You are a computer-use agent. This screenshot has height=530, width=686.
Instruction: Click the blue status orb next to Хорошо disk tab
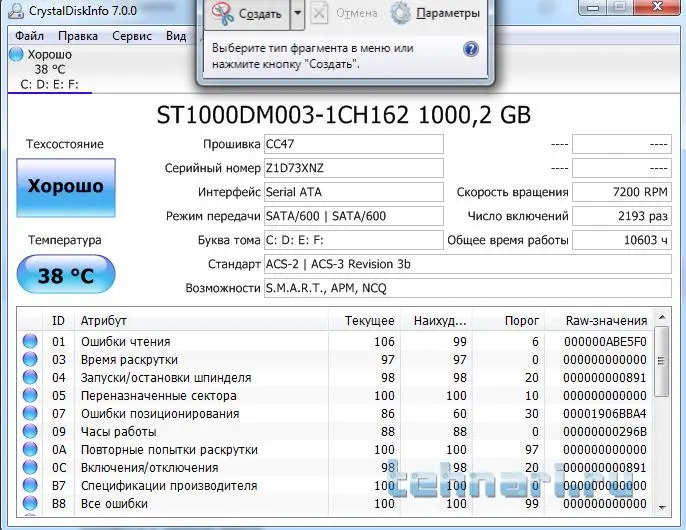tap(16, 54)
